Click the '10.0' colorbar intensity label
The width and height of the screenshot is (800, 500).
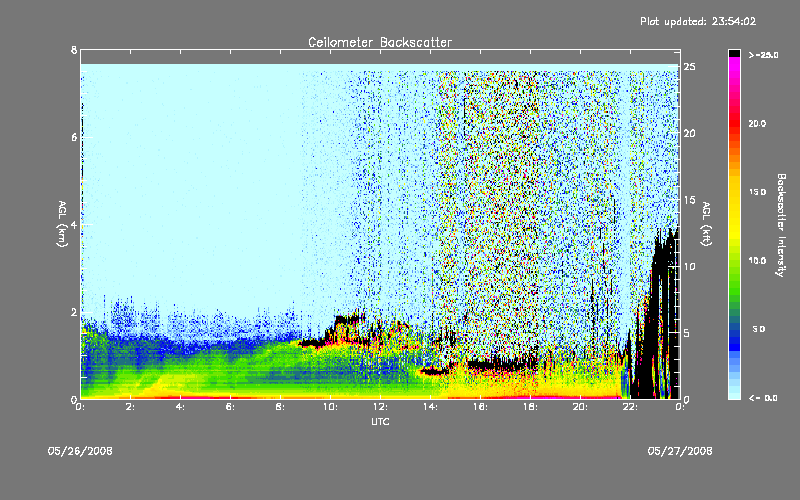click(x=757, y=261)
